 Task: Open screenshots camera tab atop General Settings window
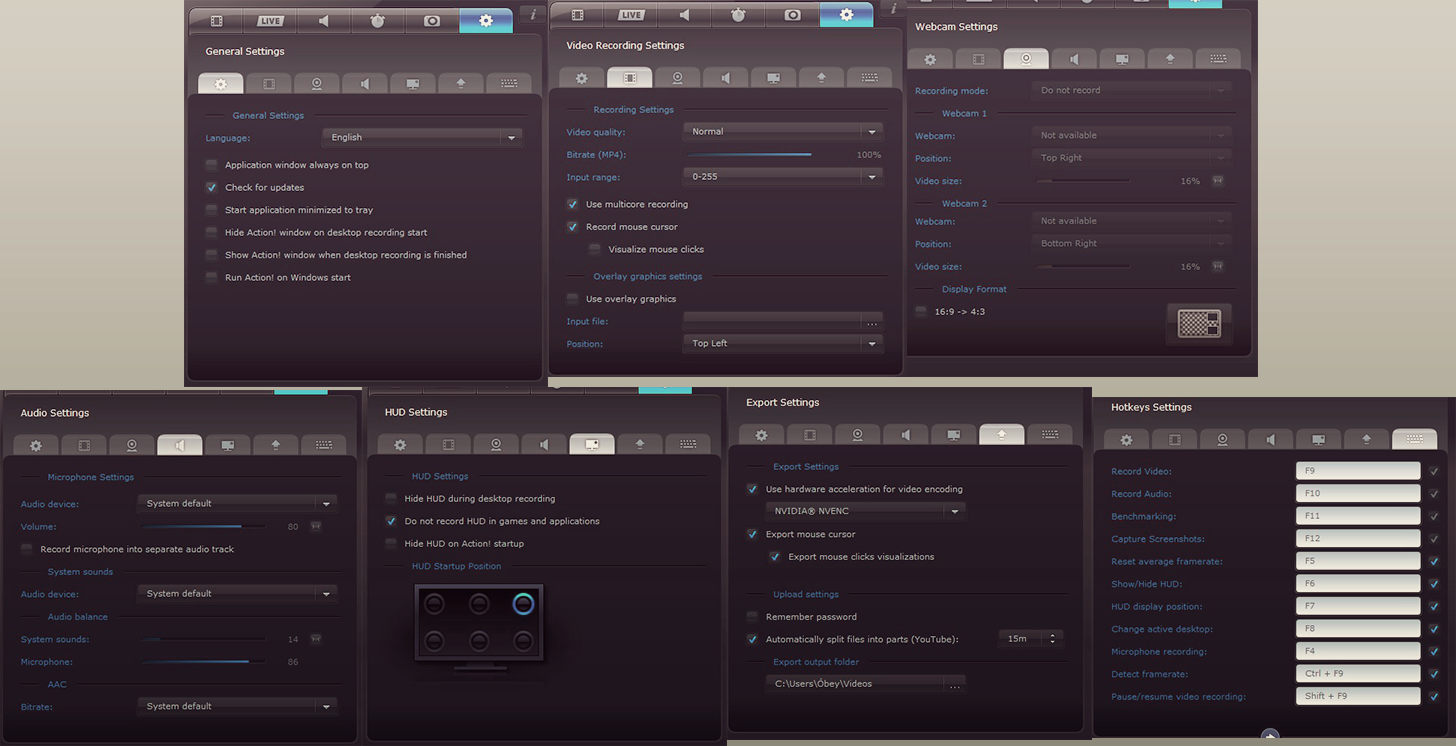coord(432,20)
